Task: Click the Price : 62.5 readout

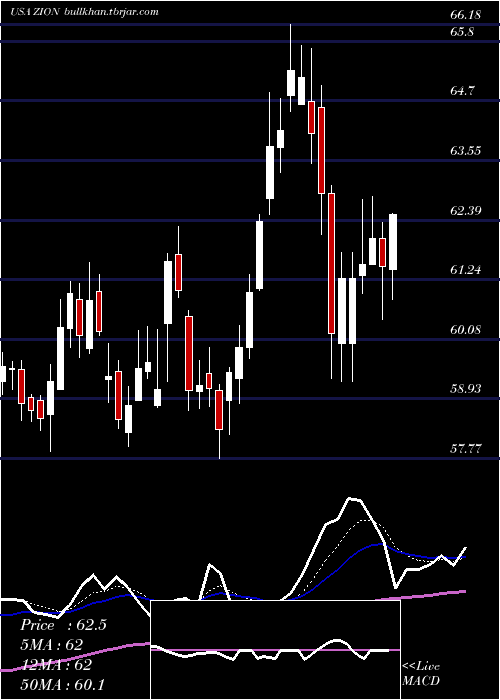Action: click(x=63, y=625)
